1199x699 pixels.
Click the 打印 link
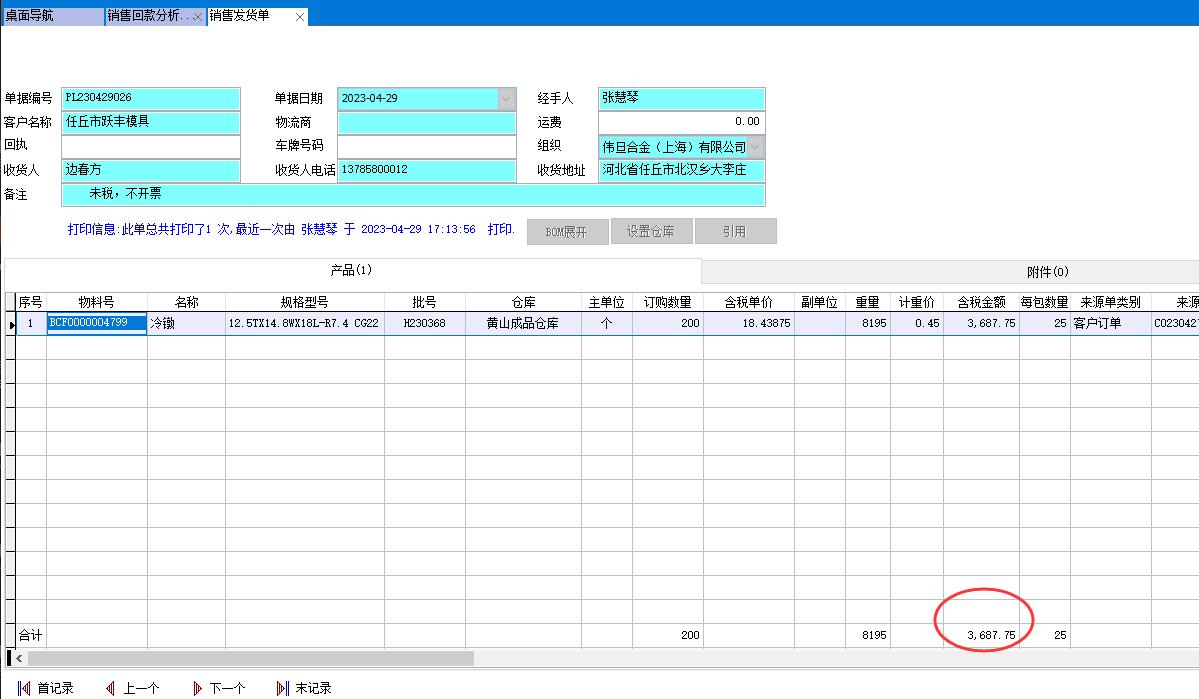(x=500, y=229)
